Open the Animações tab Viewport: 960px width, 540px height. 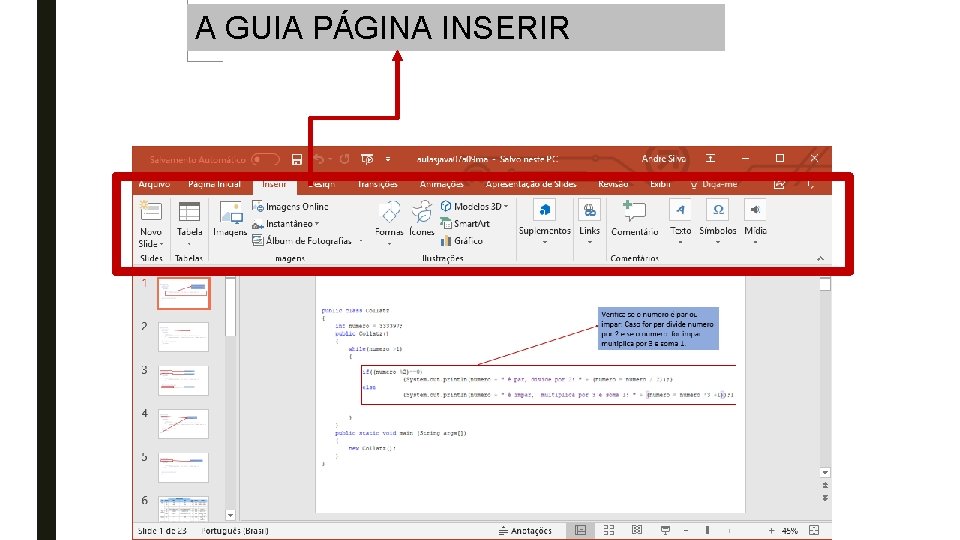tap(441, 184)
